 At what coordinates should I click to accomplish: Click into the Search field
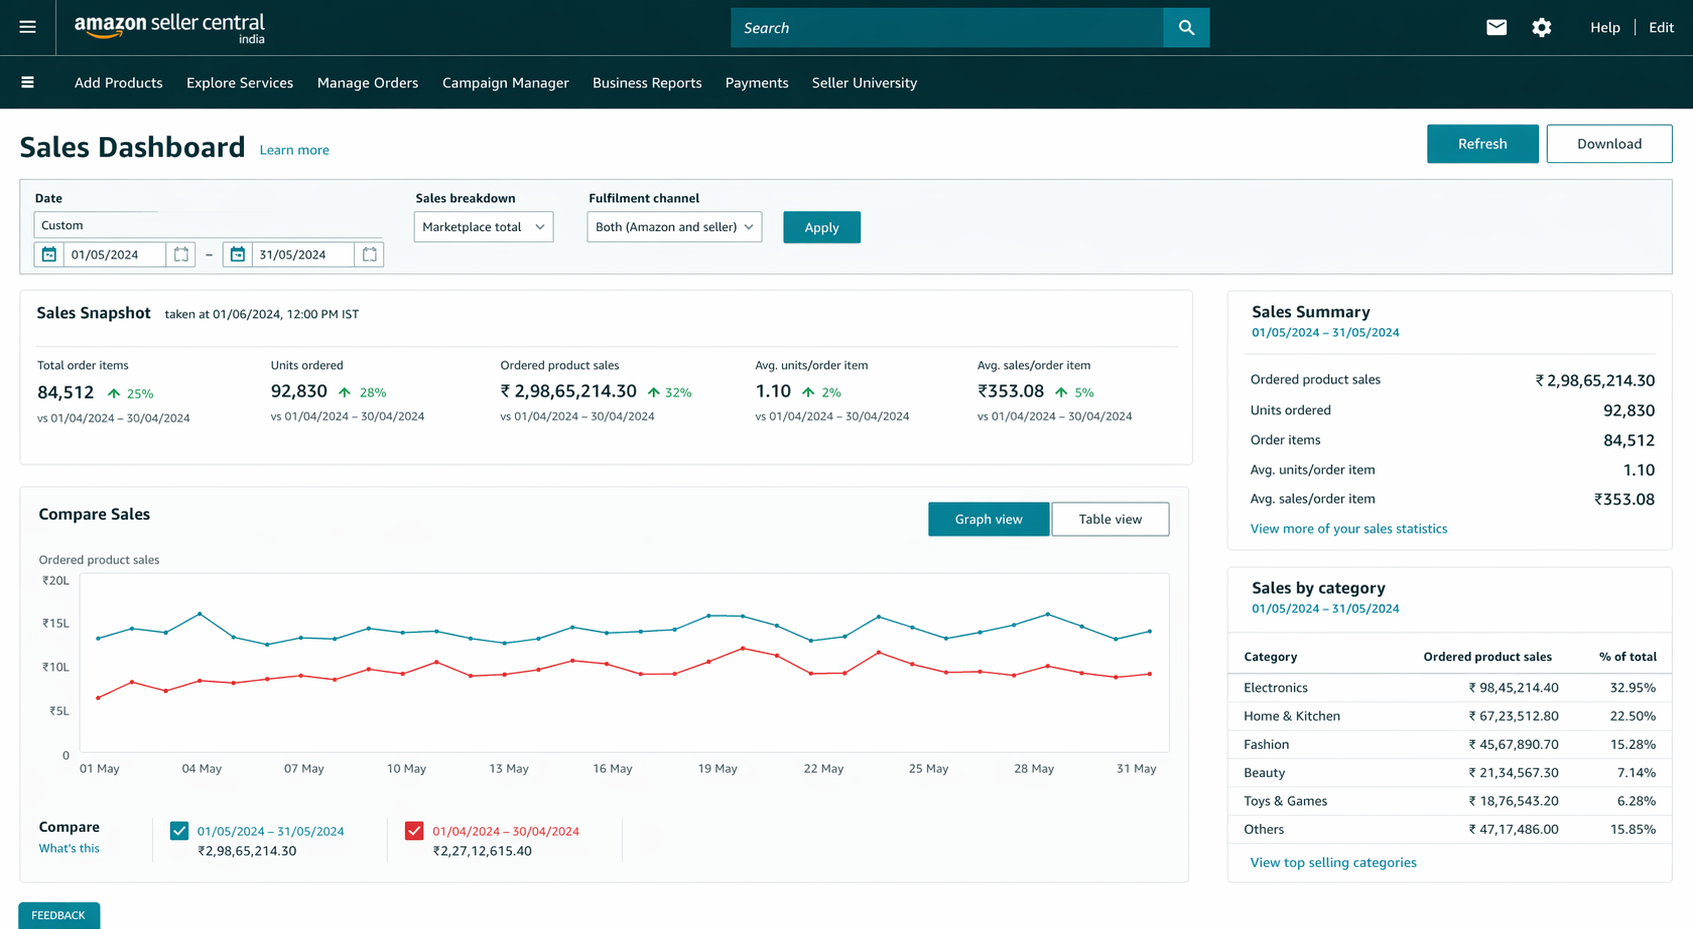point(947,28)
